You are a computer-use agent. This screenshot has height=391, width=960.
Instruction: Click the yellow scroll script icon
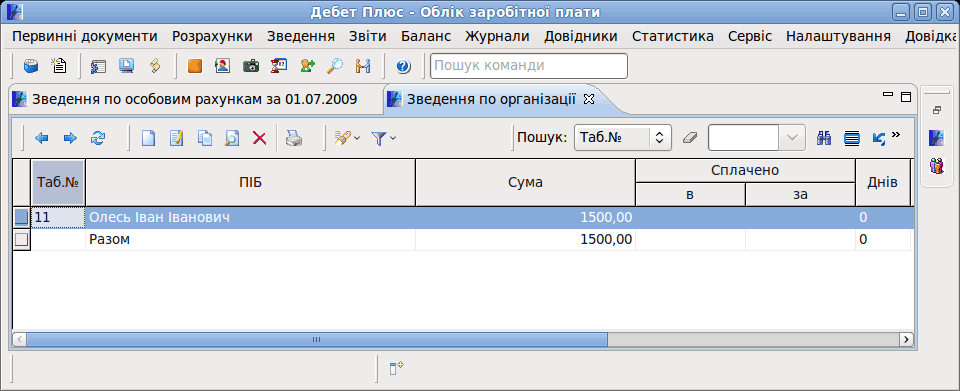click(x=155, y=66)
